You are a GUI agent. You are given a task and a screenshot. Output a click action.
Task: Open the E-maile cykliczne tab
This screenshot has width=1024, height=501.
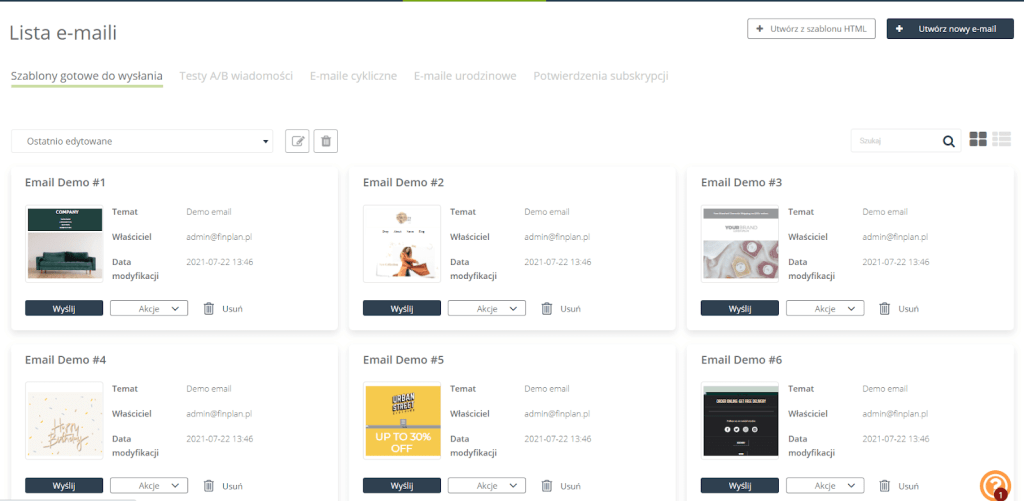353,76
